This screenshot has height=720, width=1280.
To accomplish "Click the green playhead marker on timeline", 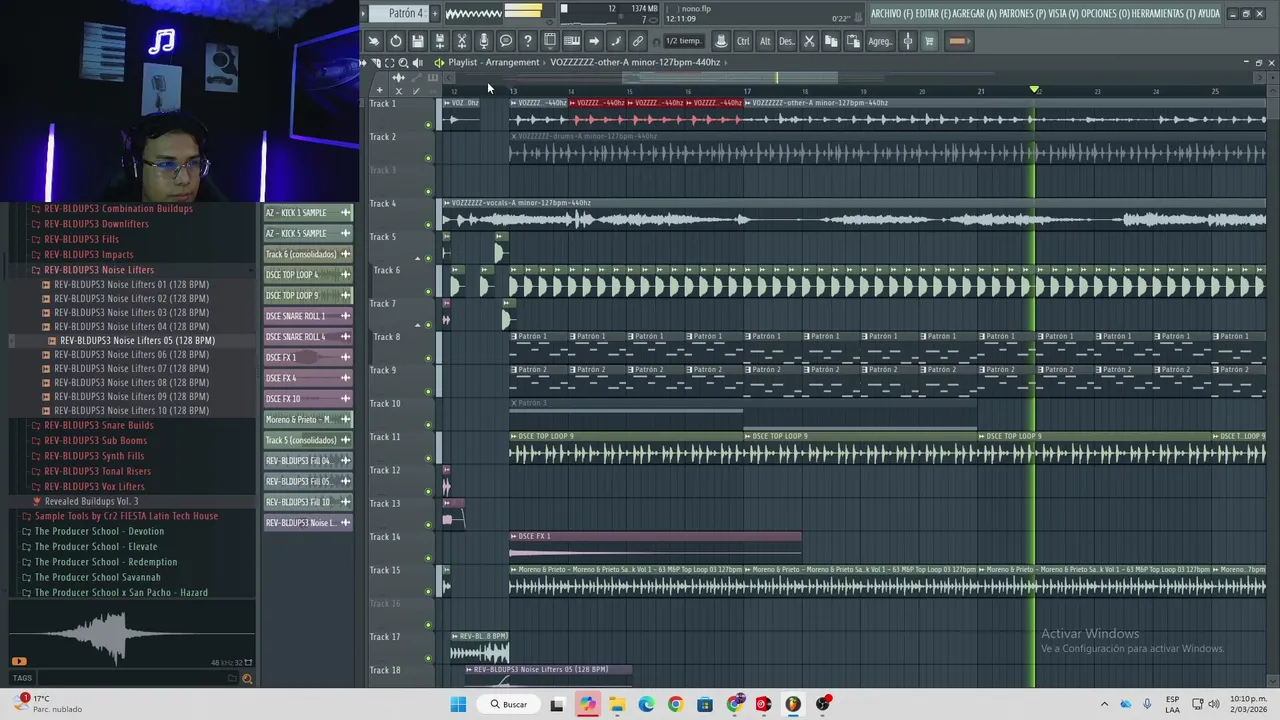I will (1034, 90).
